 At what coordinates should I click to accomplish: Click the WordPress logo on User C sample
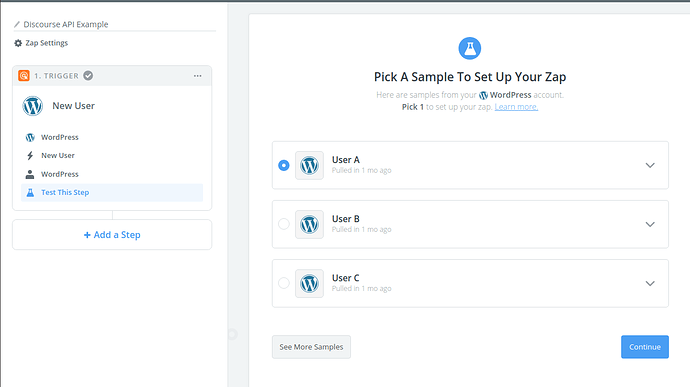[309, 284]
